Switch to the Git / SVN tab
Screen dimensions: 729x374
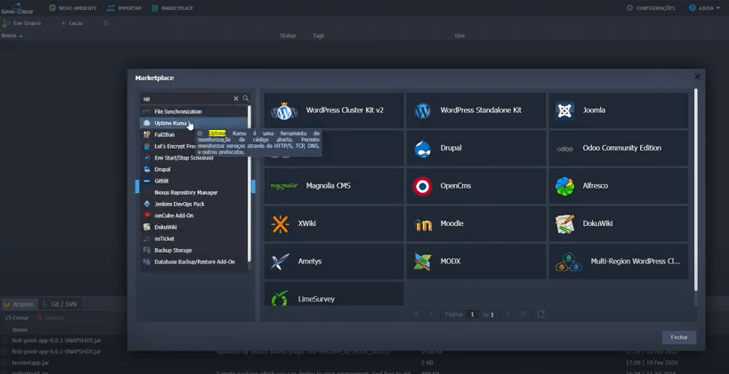[x=60, y=304]
